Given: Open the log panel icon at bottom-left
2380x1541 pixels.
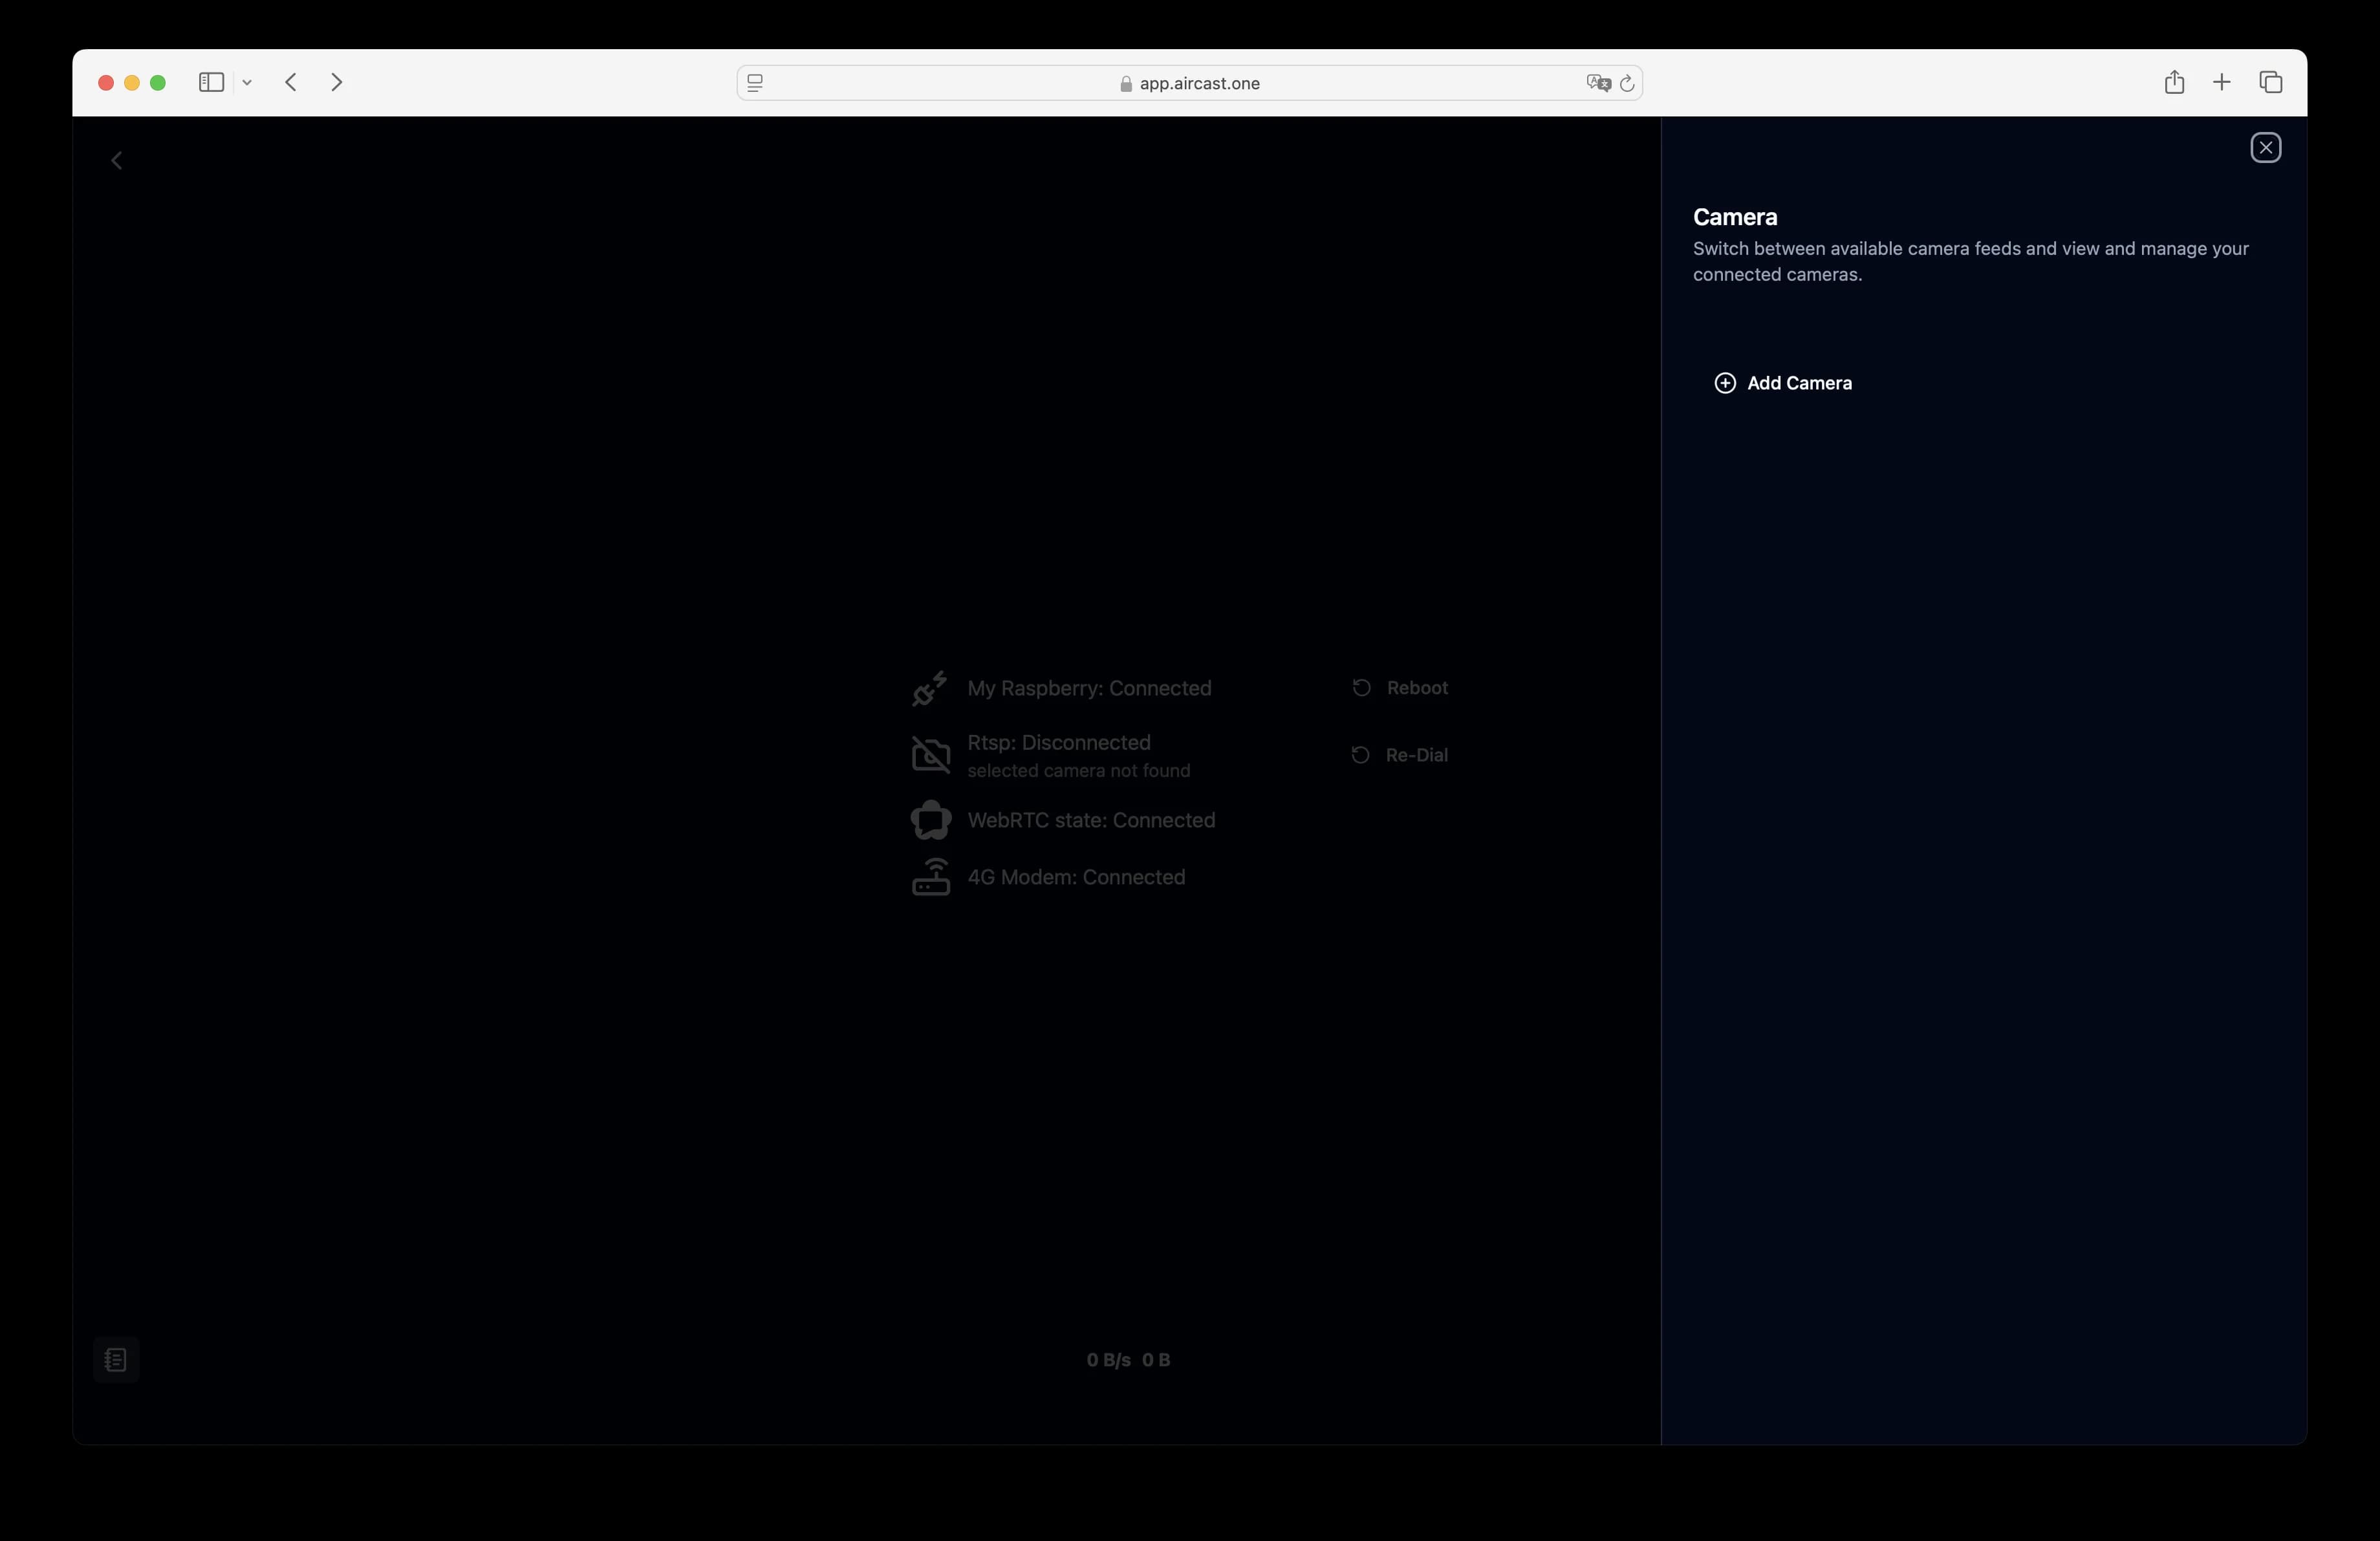Looking at the screenshot, I should [116, 1360].
